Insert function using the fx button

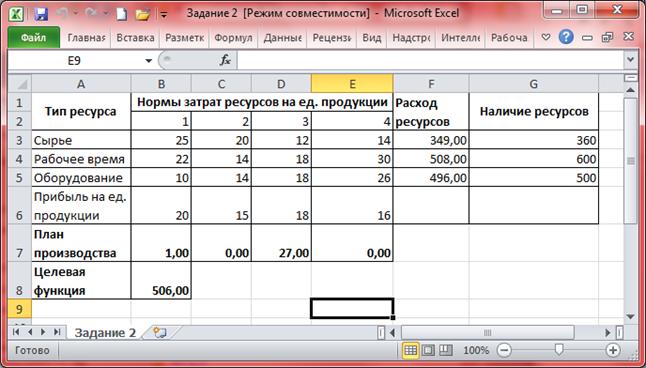tap(225, 61)
